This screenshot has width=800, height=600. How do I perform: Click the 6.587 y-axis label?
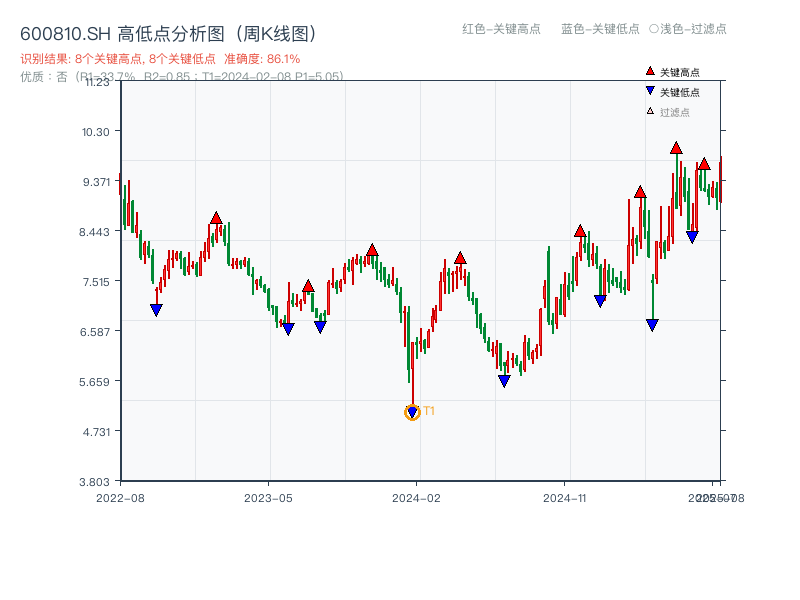[95, 332]
